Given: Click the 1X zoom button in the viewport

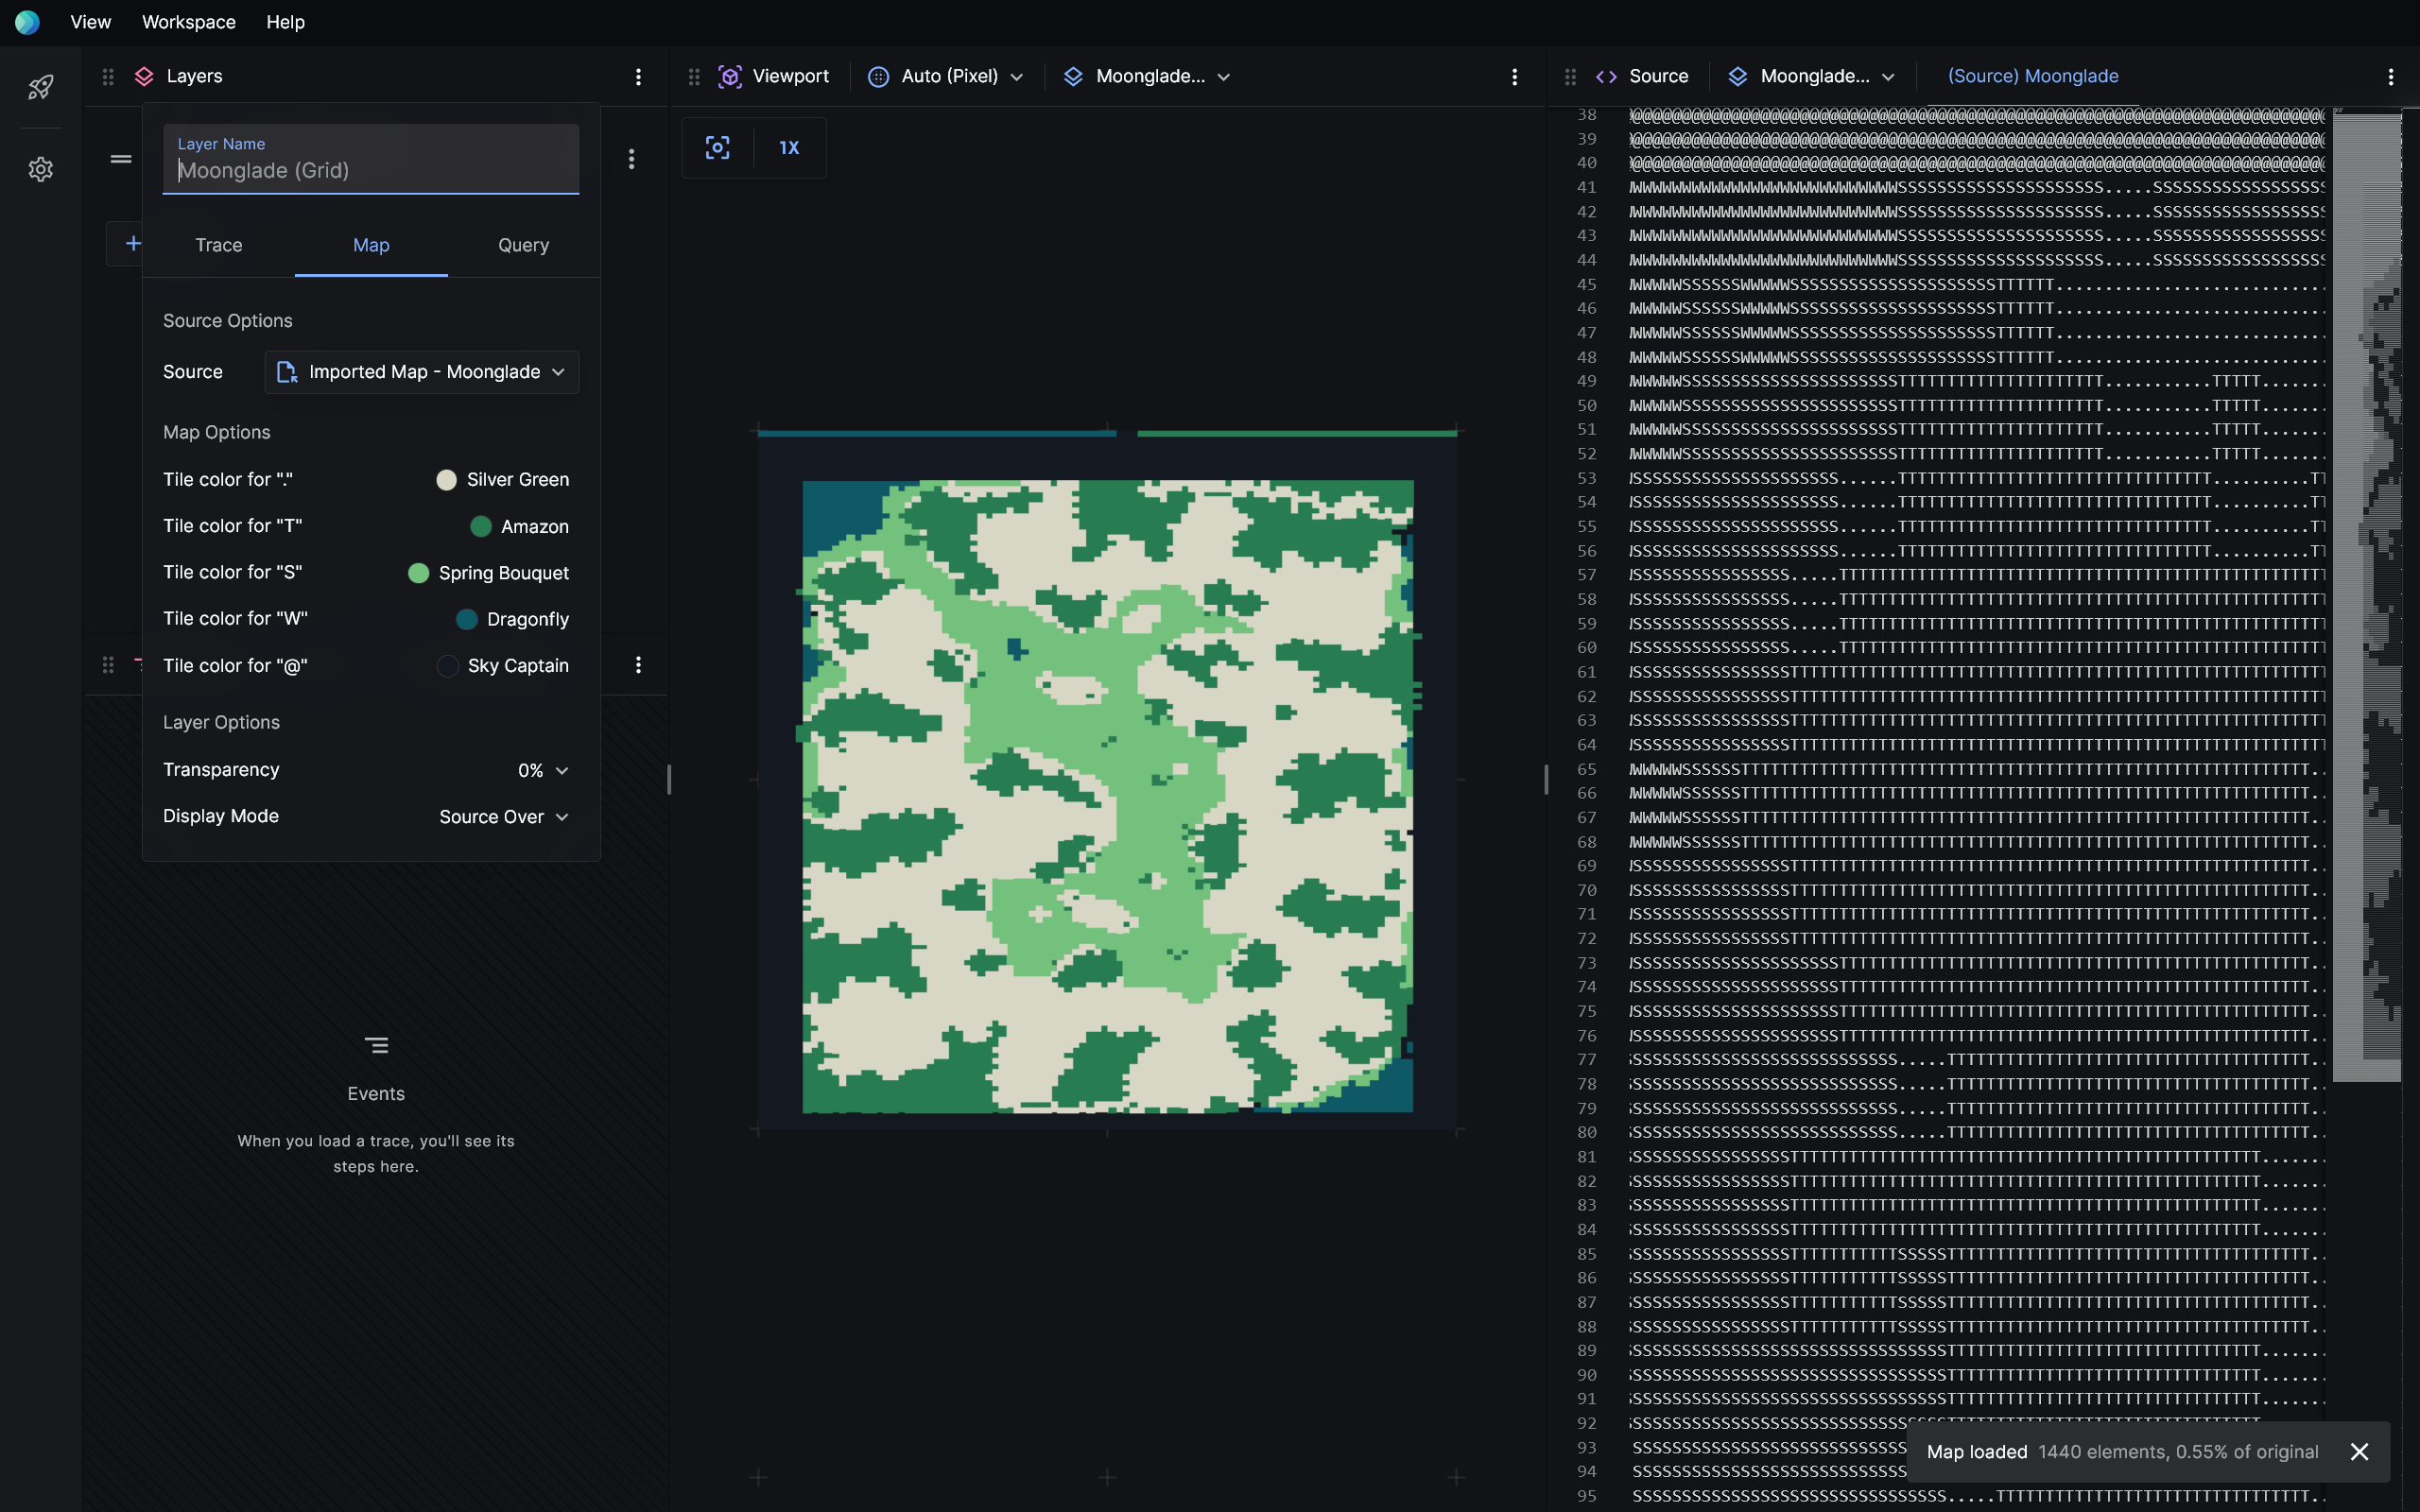Looking at the screenshot, I should coord(789,148).
